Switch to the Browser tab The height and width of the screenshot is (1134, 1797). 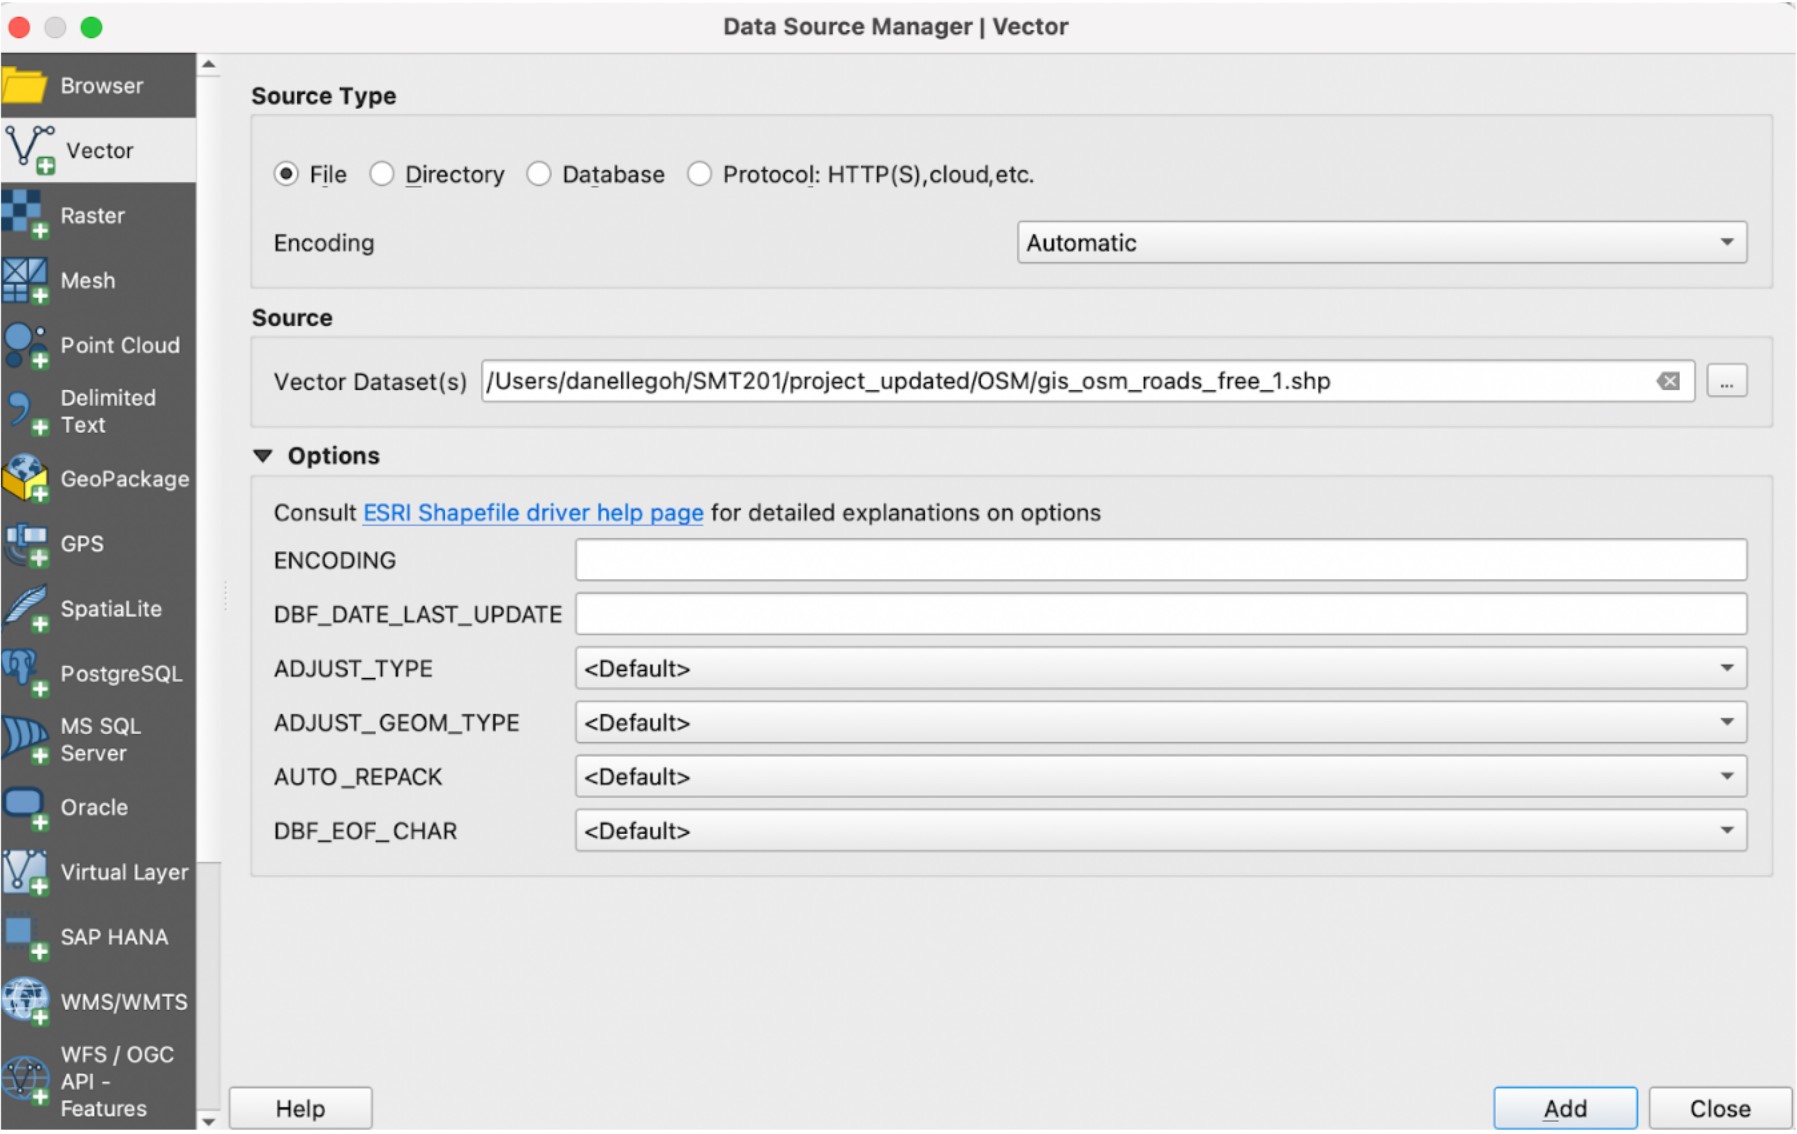click(x=99, y=86)
